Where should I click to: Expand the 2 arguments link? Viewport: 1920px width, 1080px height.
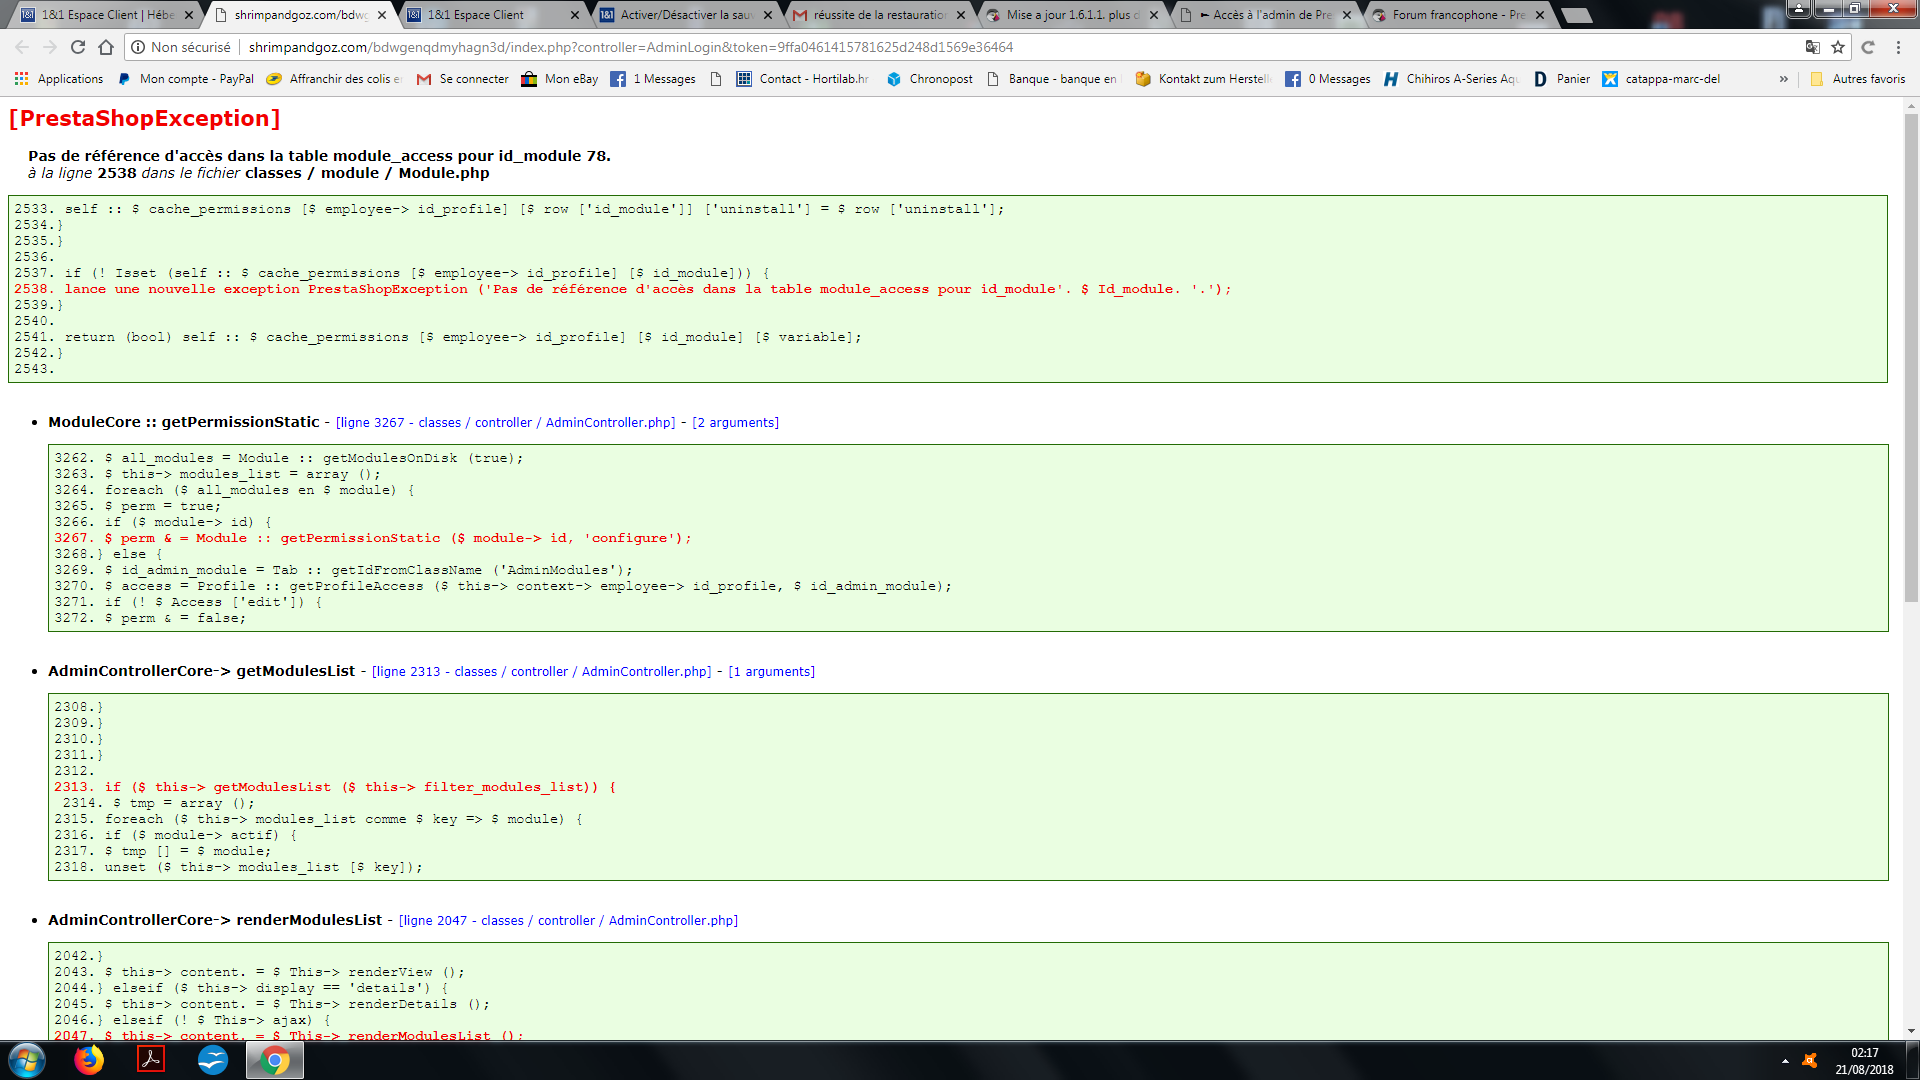(x=735, y=423)
